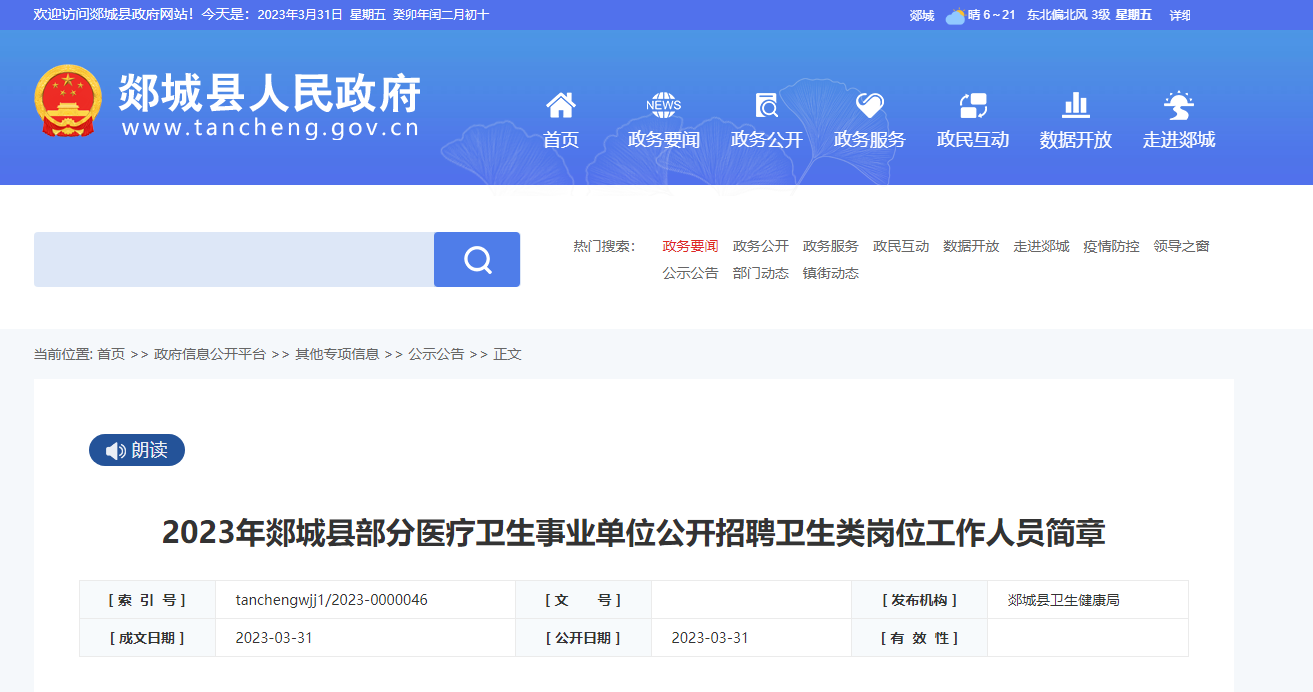Click the NEWS globe icon
Screen dimensions: 1313x692
(x=663, y=105)
